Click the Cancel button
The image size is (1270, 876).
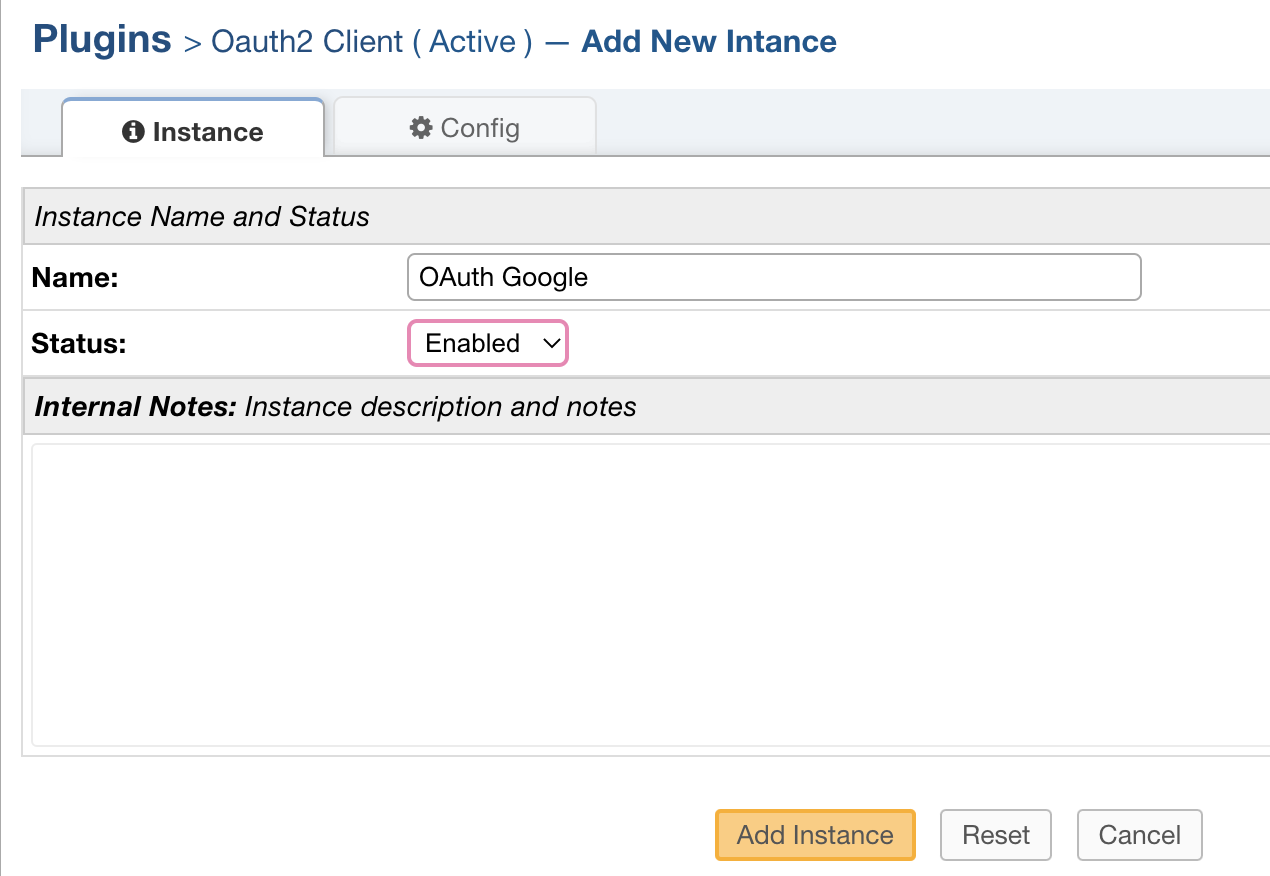point(1139,834)
